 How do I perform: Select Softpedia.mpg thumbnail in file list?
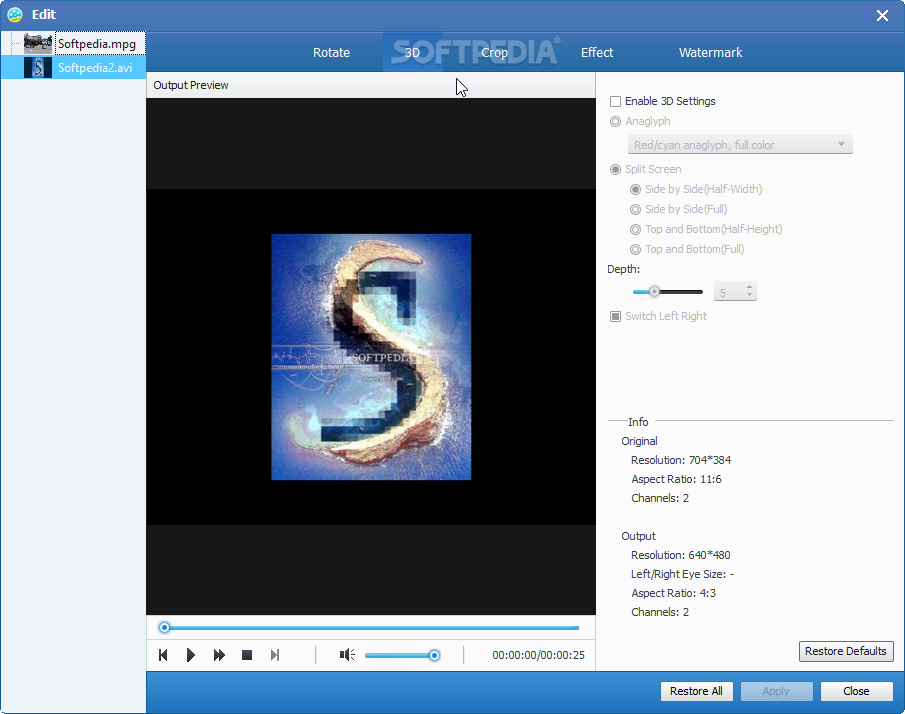click(38, 43)
